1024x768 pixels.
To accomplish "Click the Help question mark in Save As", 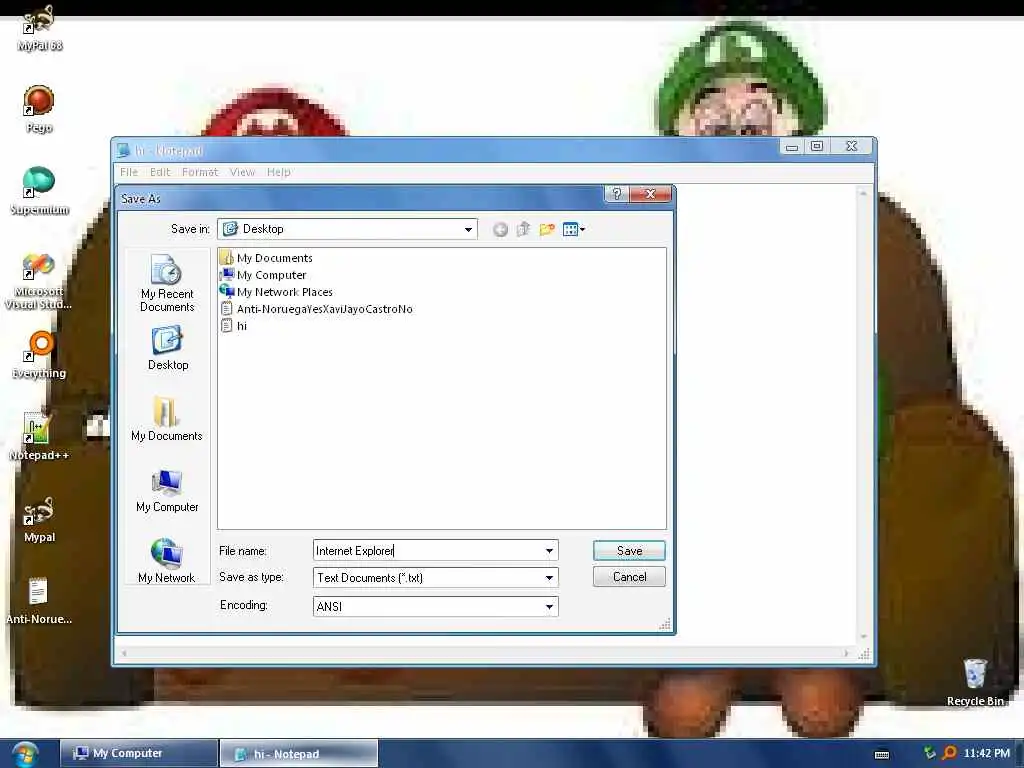I will click(616, 194).
